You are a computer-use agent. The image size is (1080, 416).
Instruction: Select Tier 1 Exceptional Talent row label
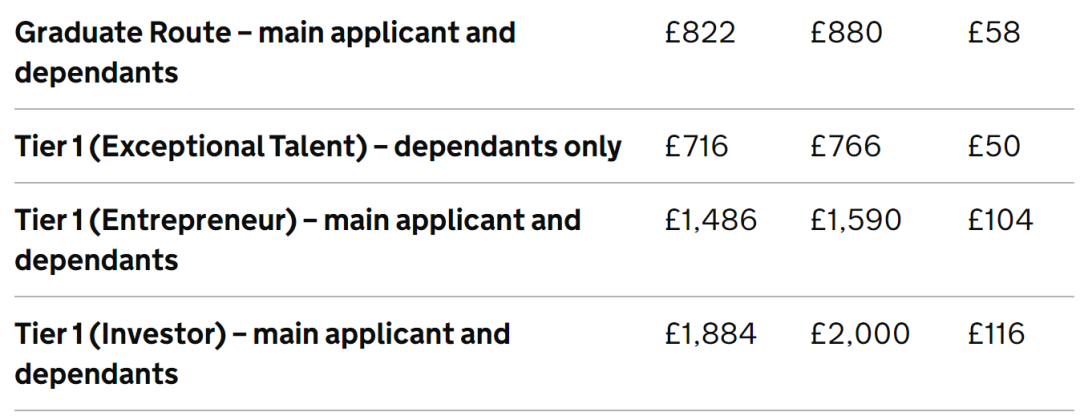[318, 147]
